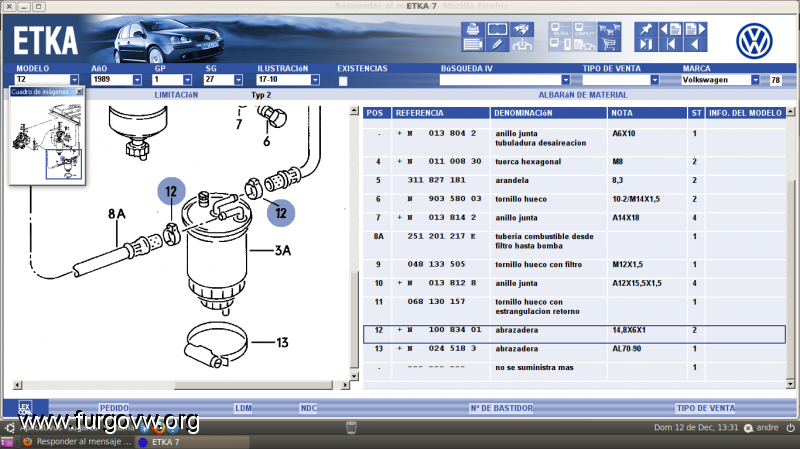Click the Firefox launcher in the panel
Image resolution: width=800 pixels, height=449 pixels.
point(159,428)
